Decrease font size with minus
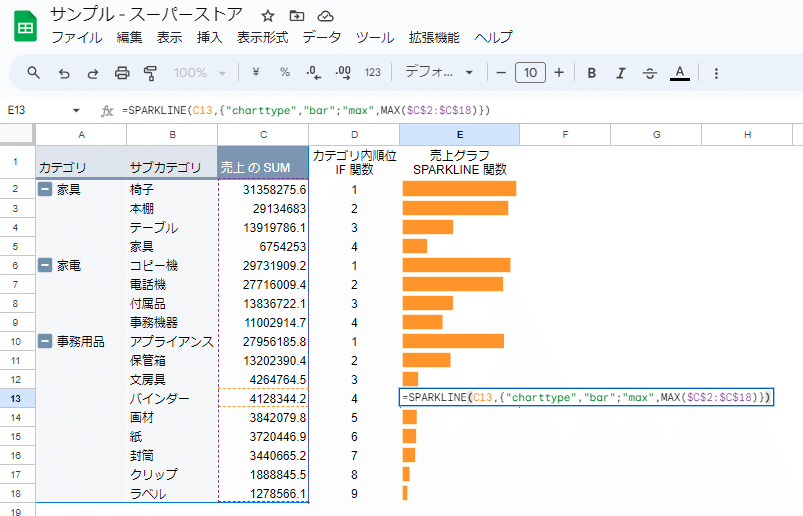The width and height of the screenshot is (803, 516). [x=501, y=73]
